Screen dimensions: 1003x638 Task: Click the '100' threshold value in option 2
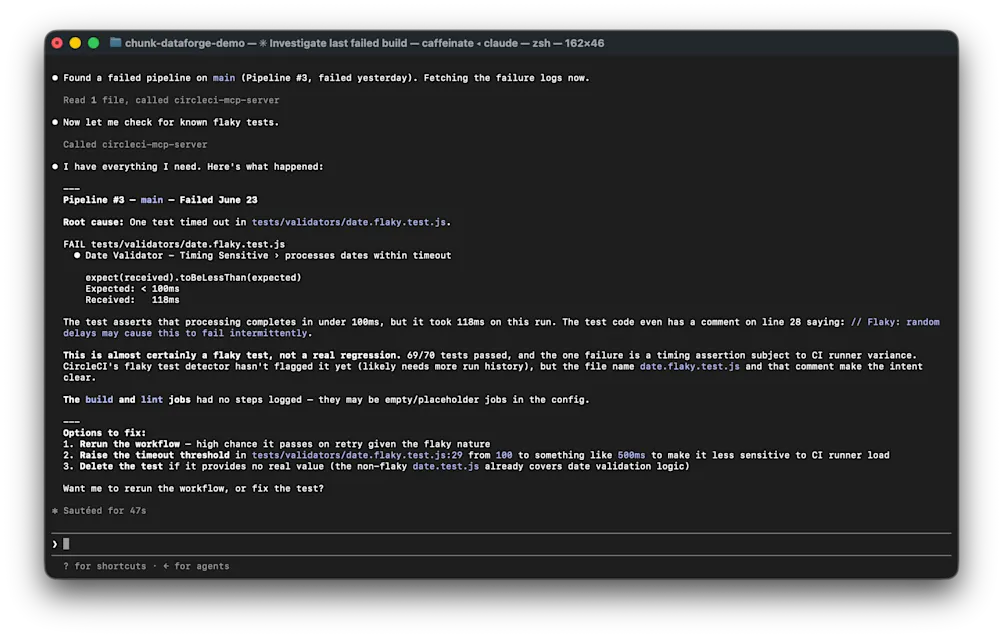coord(504,455)
